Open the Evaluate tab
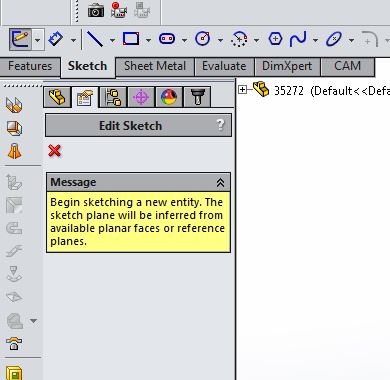The width and height of the screenshot is (390, 380). pos(224,66)
